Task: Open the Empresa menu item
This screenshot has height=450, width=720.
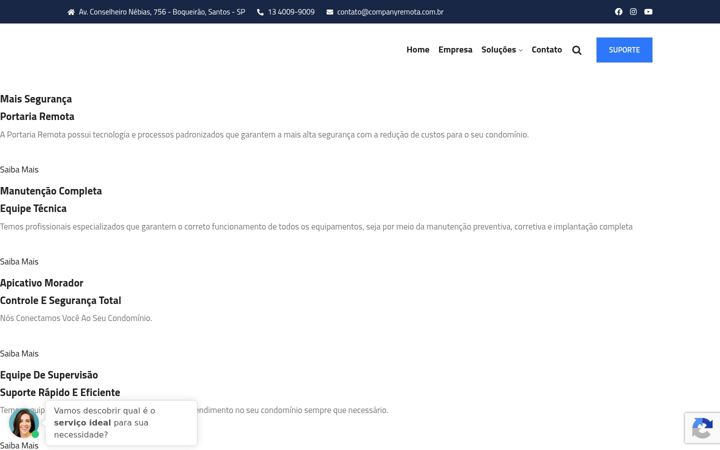Action: pyautogui.click(x=455, y=50)
